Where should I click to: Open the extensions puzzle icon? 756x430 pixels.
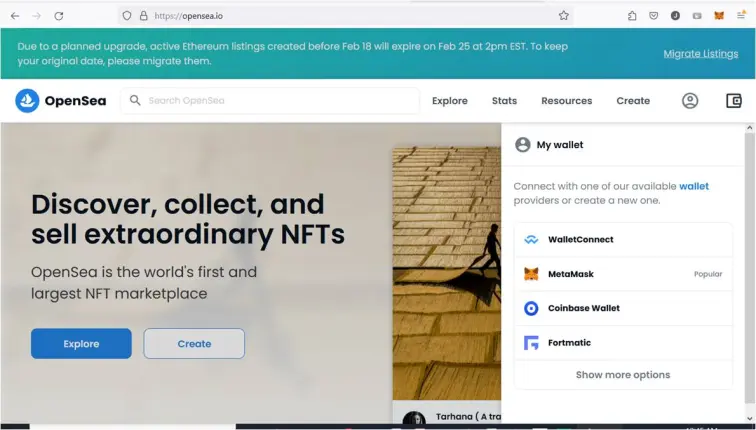632,16
